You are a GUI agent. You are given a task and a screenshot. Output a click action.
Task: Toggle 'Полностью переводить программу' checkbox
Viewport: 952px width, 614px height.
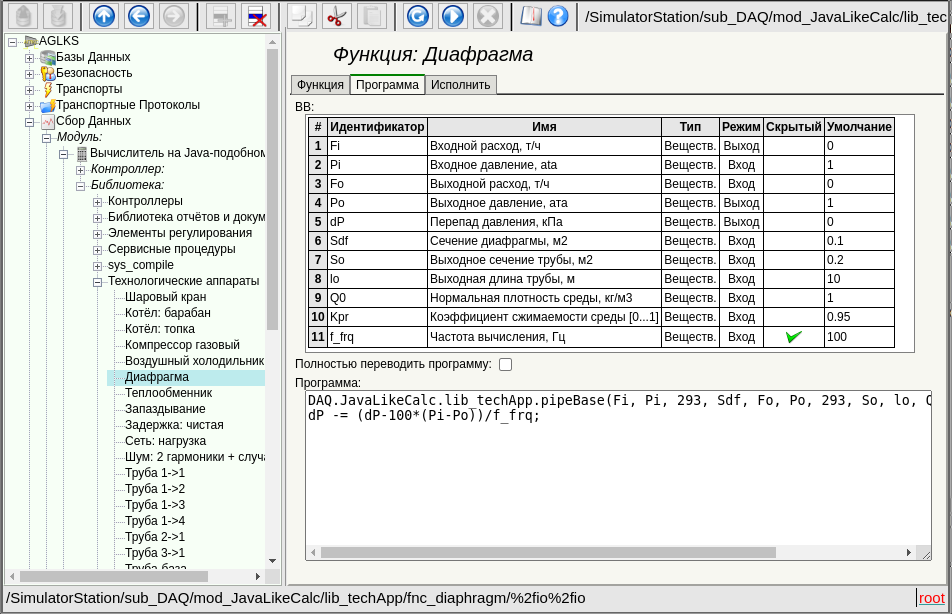coord(506,364)
